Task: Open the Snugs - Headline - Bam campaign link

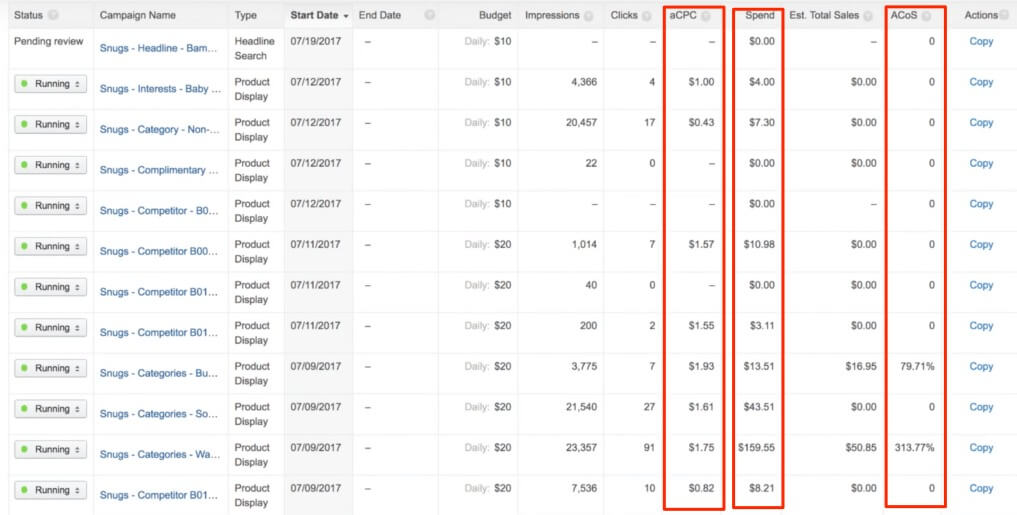Action: point(159,48)
